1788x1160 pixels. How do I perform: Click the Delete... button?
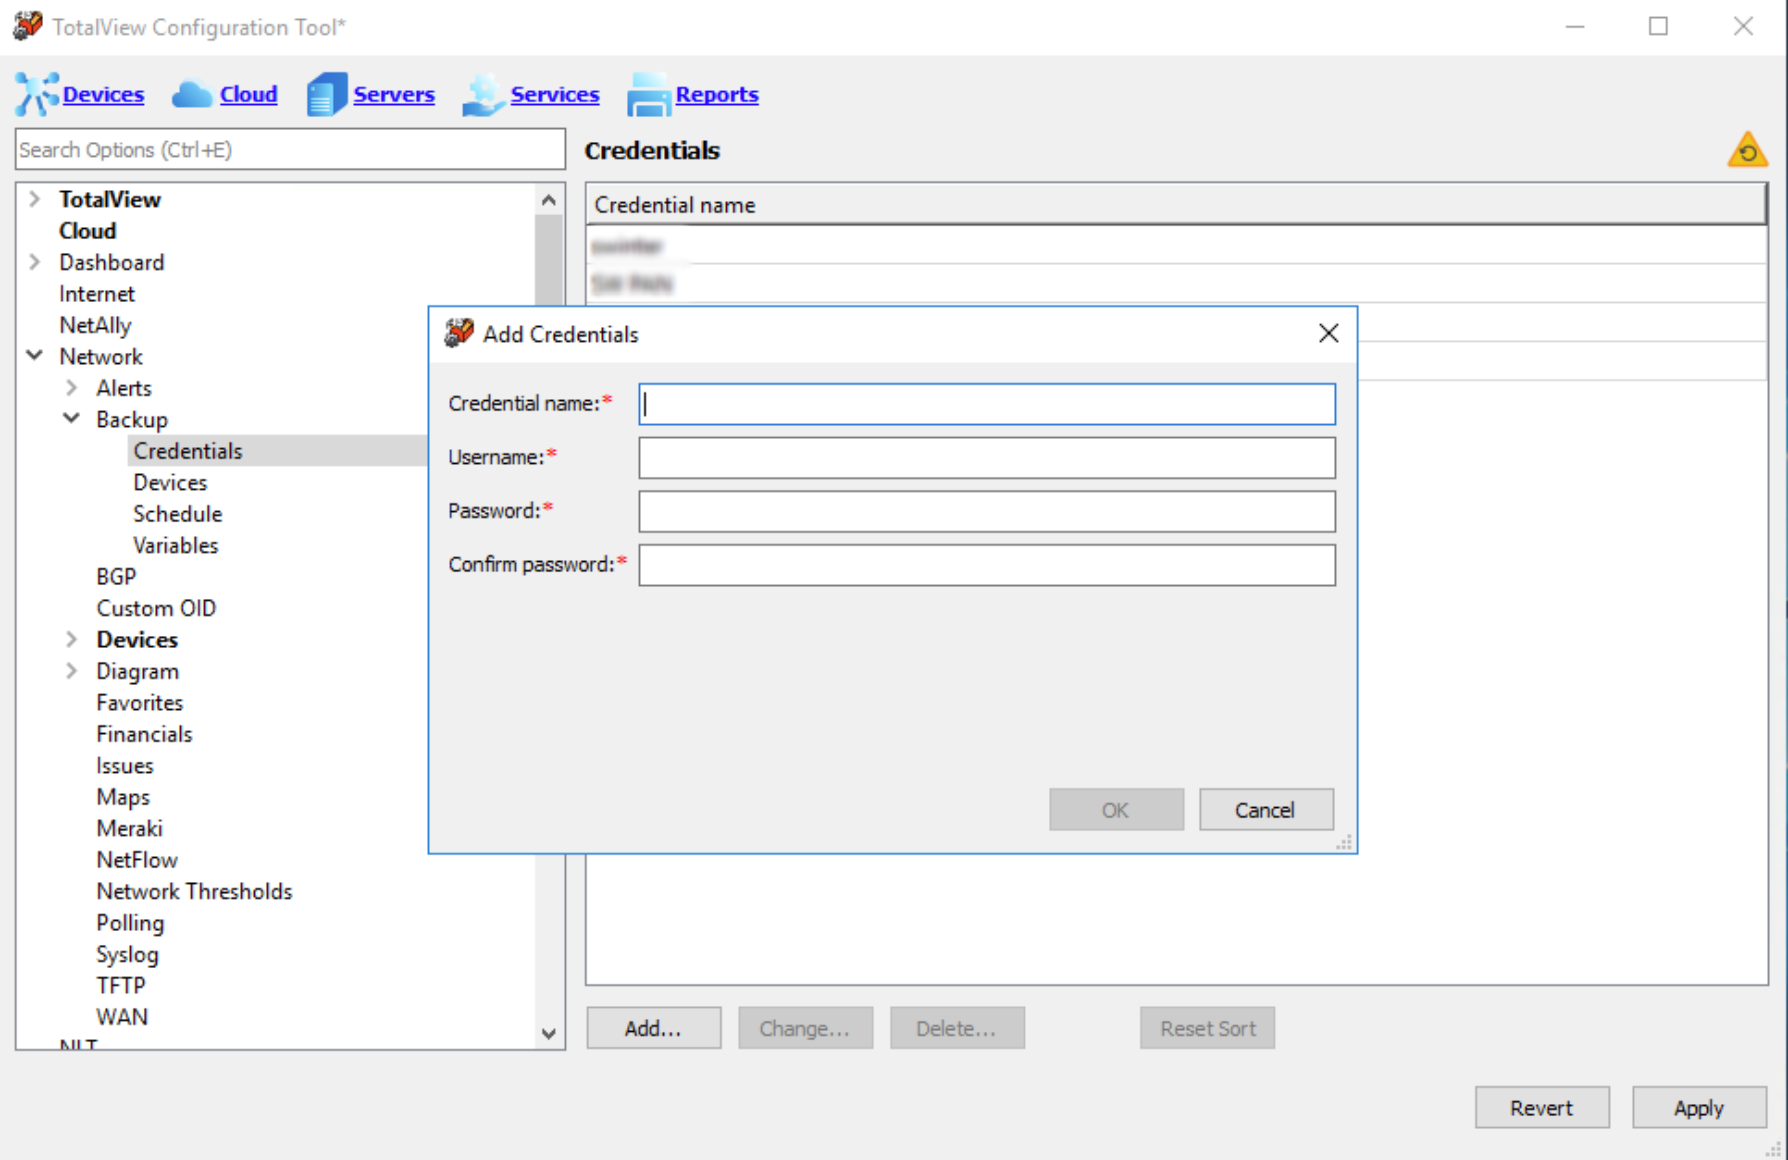point(957,1028)
